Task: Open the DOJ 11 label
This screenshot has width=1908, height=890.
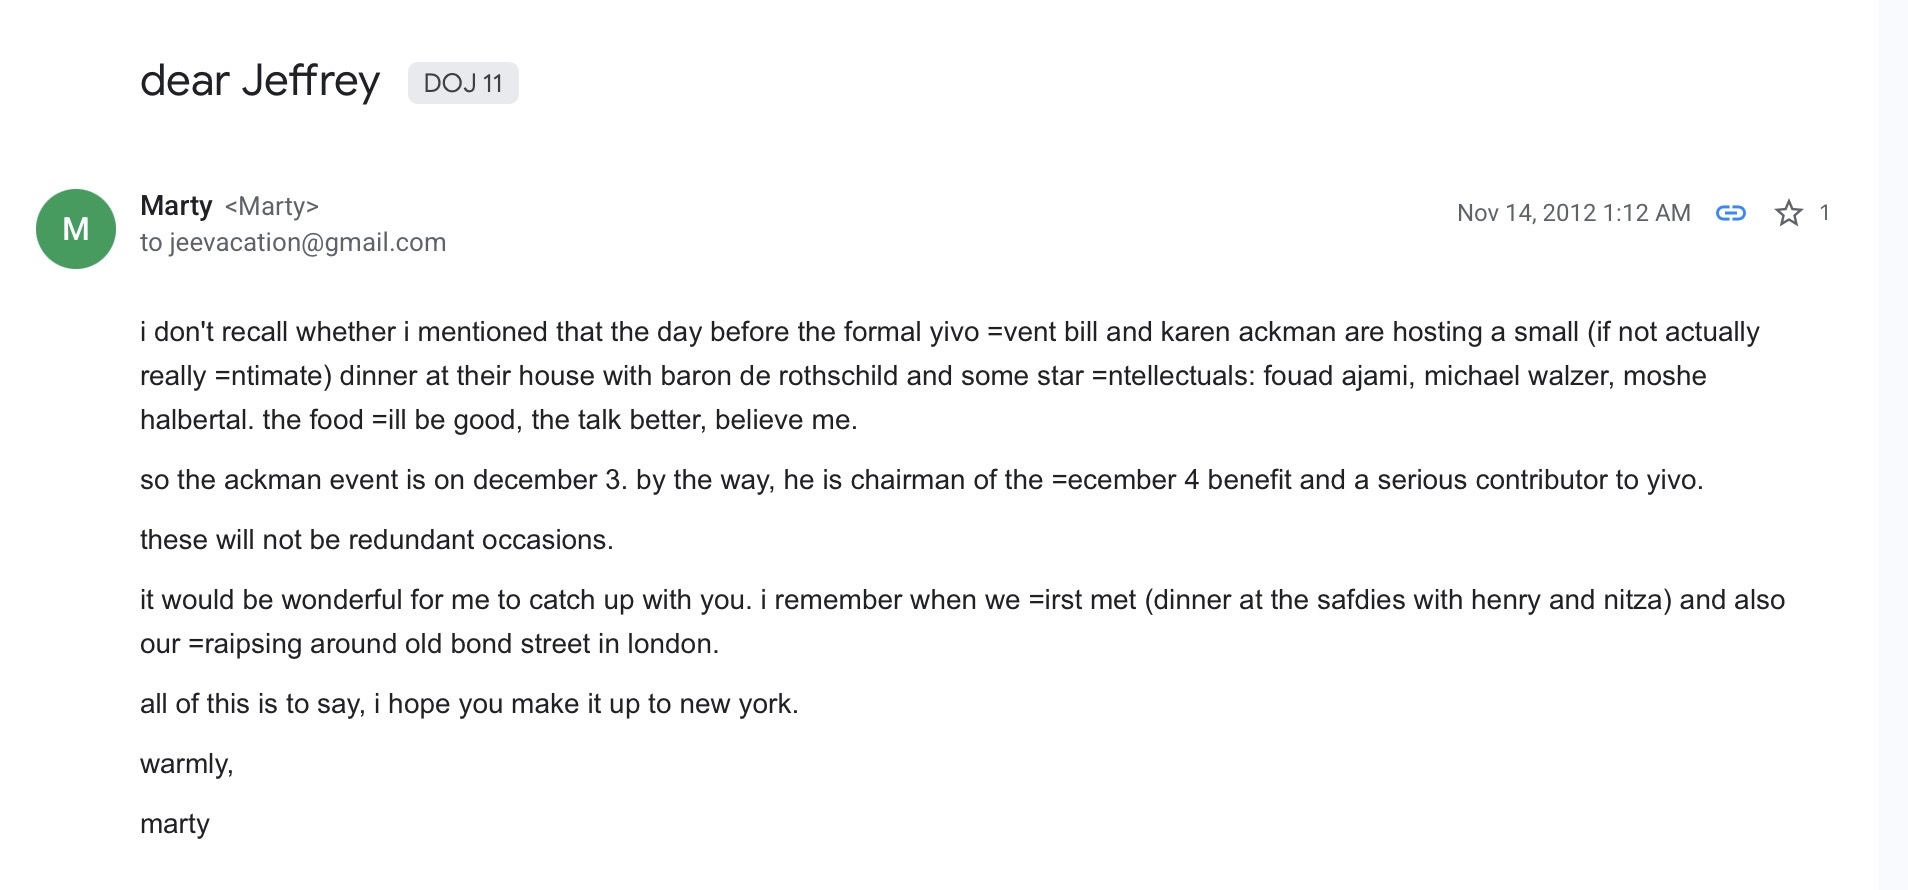Action: (x=463, y=83)
